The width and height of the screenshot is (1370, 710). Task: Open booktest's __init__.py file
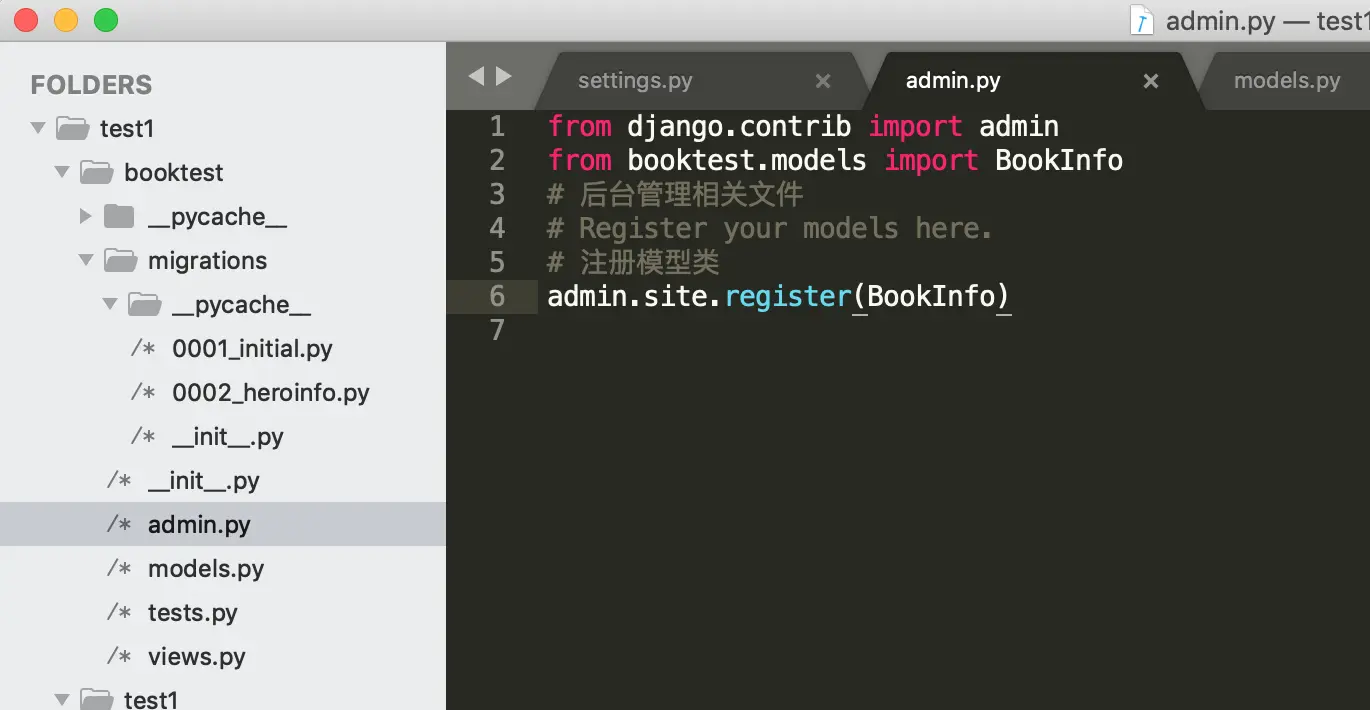[x=204, y=480]
